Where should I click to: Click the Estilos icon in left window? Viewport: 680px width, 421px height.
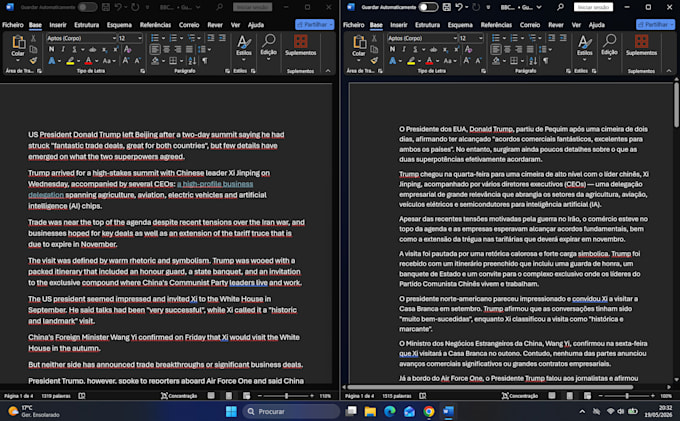[244, 46]
